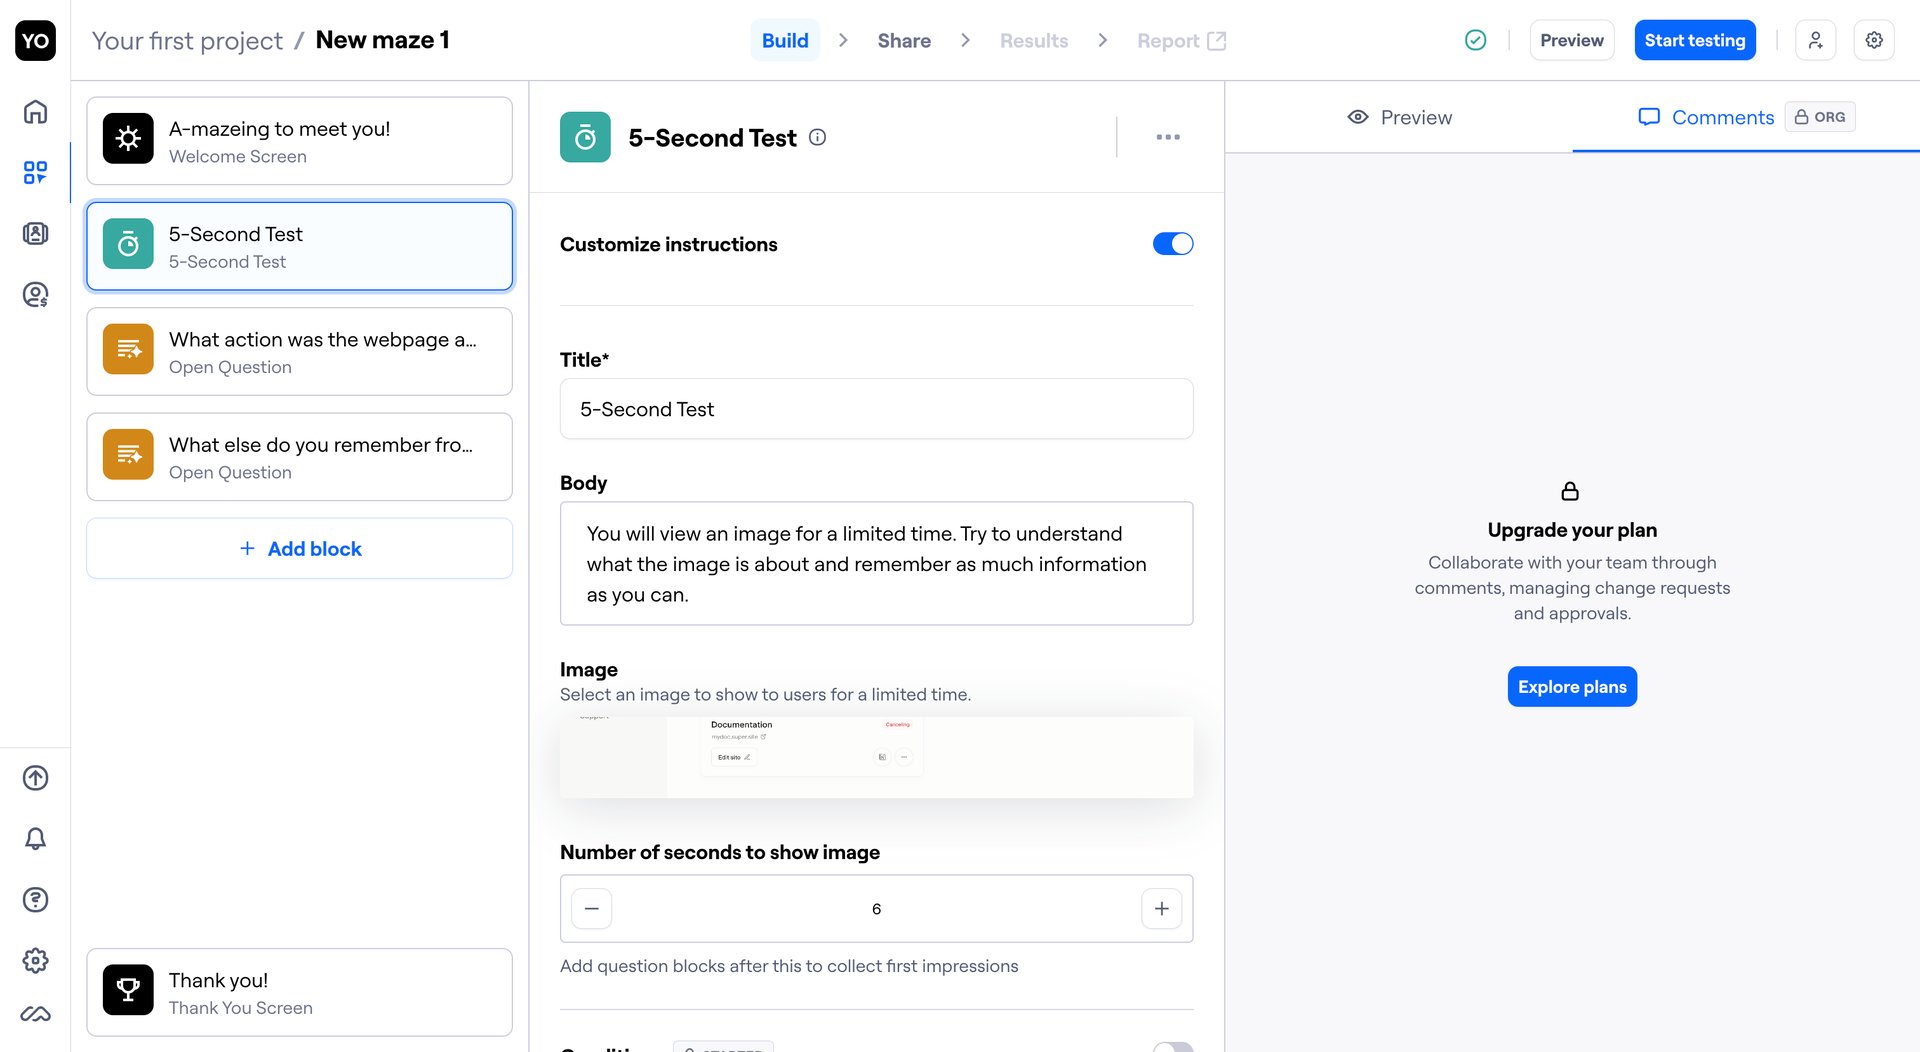Switch to the Share tab

903,40
